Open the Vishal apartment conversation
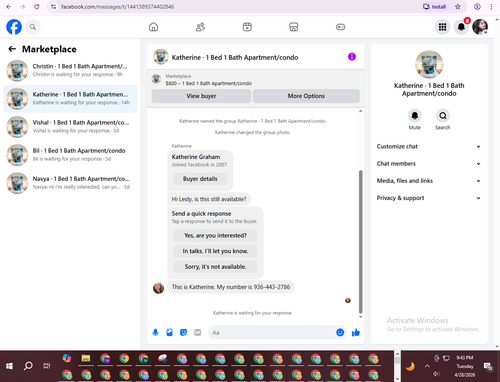 click(x=70, y=127)
